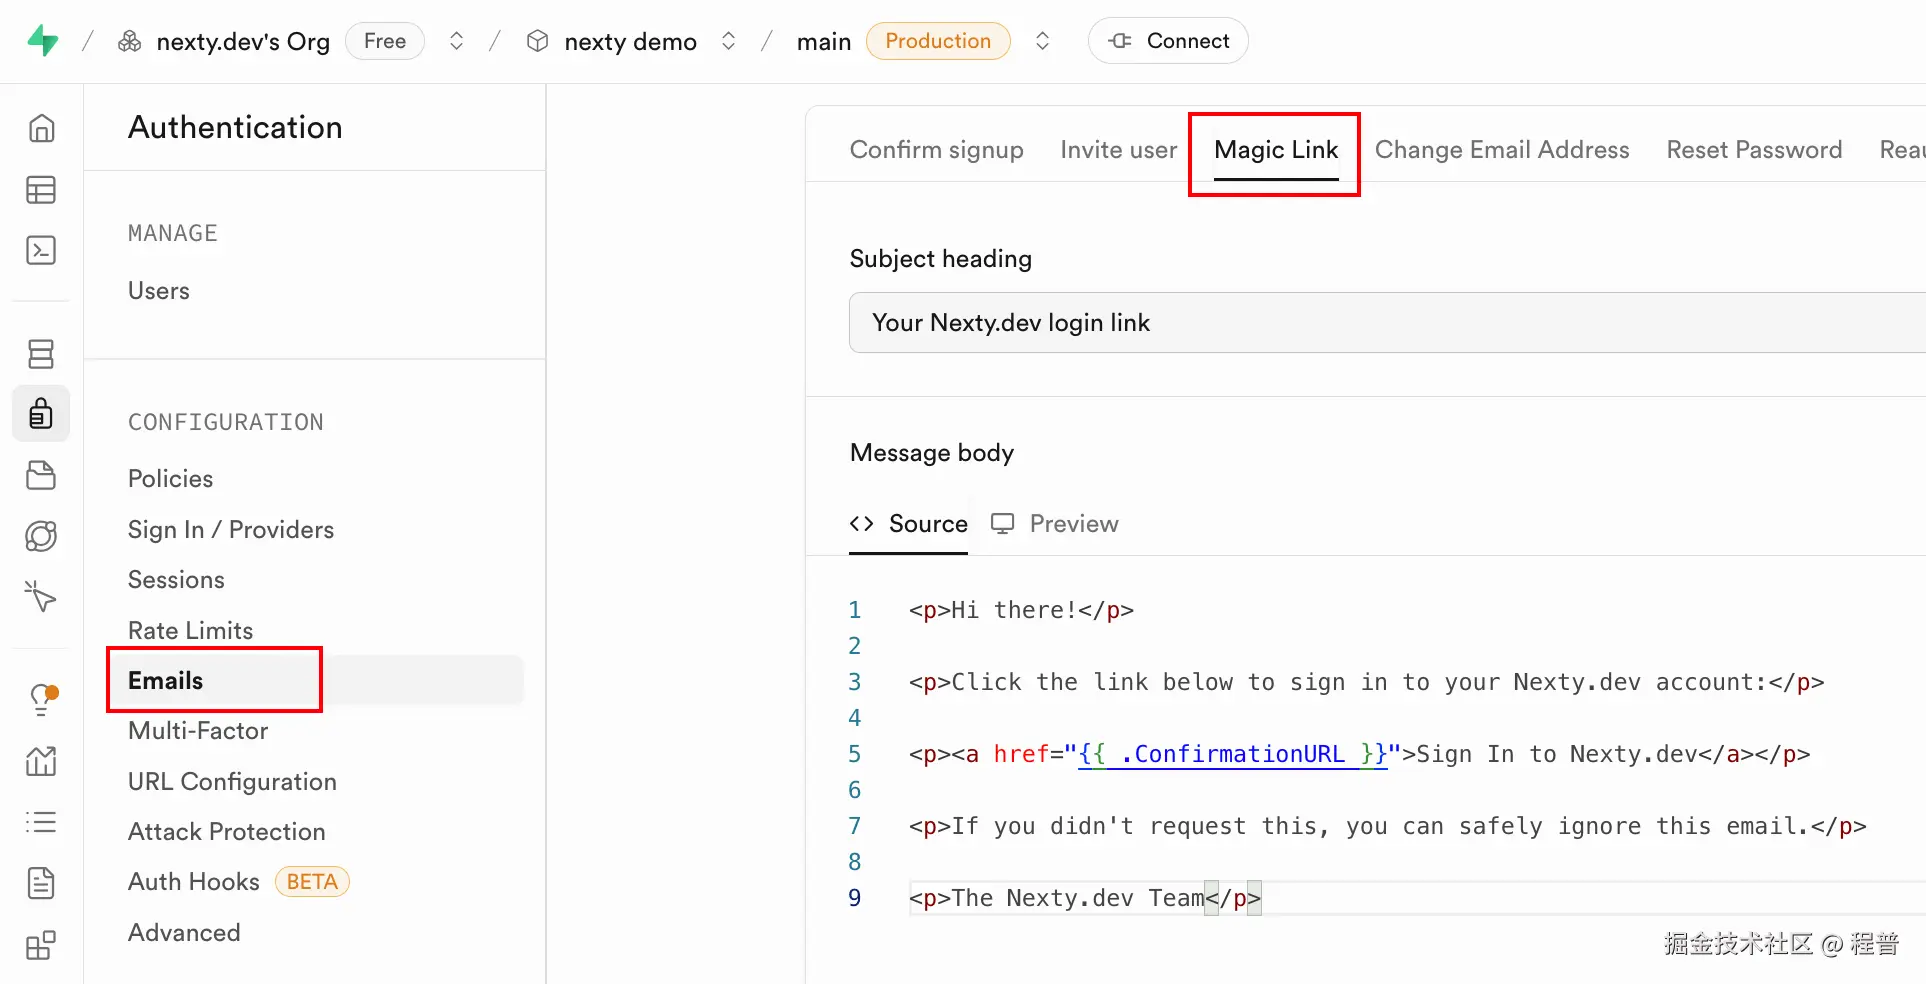Open the URL Configuration settings link
The image size is (1926, 984).
(232, 782)
